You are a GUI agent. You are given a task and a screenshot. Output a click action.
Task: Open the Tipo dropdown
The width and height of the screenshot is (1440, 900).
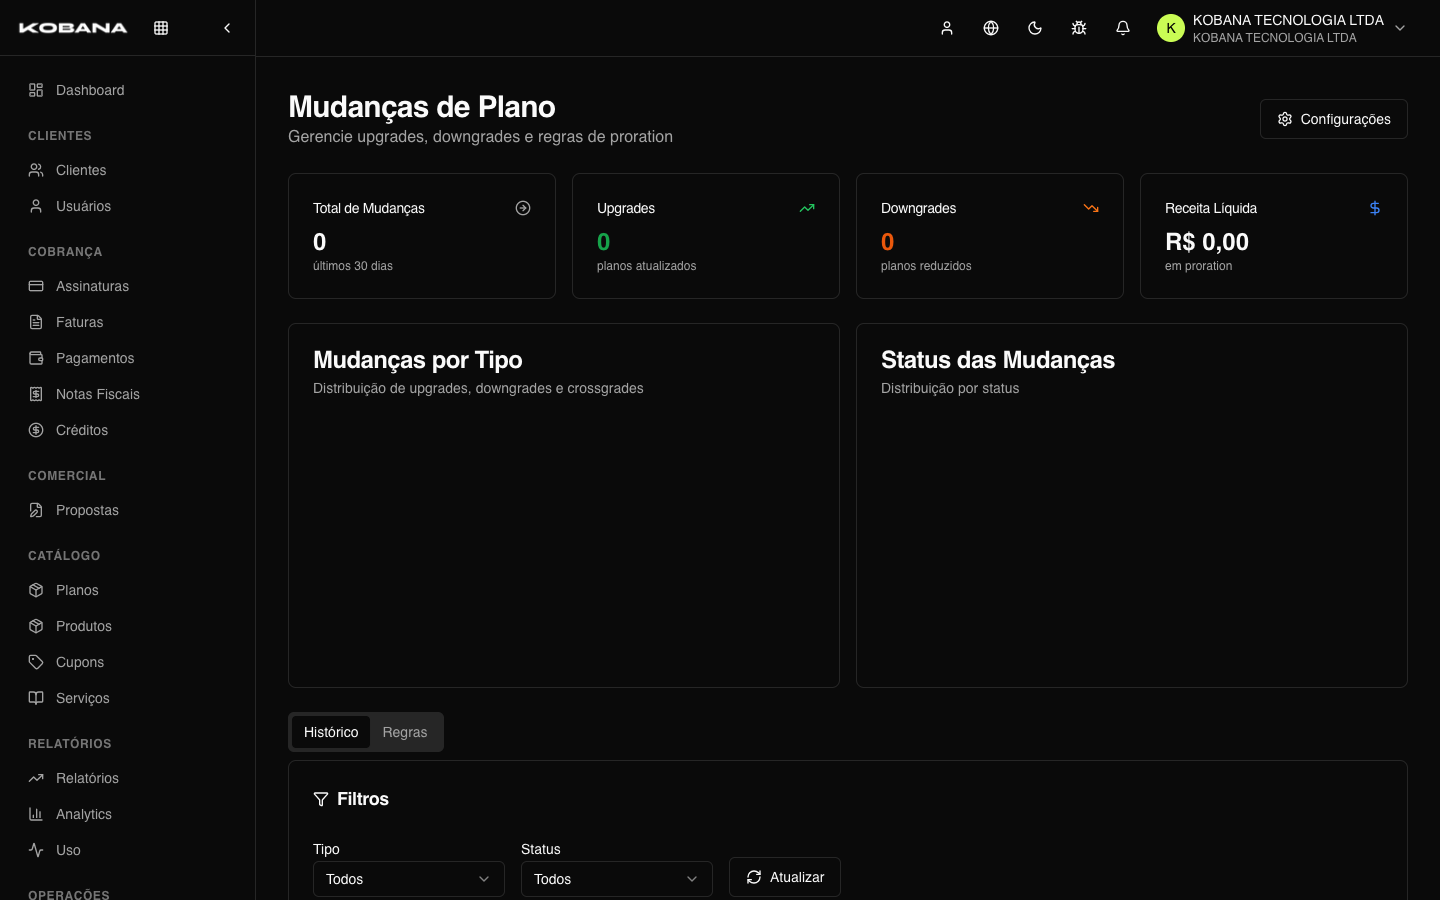pyautogui.click(x=409, y=879)
